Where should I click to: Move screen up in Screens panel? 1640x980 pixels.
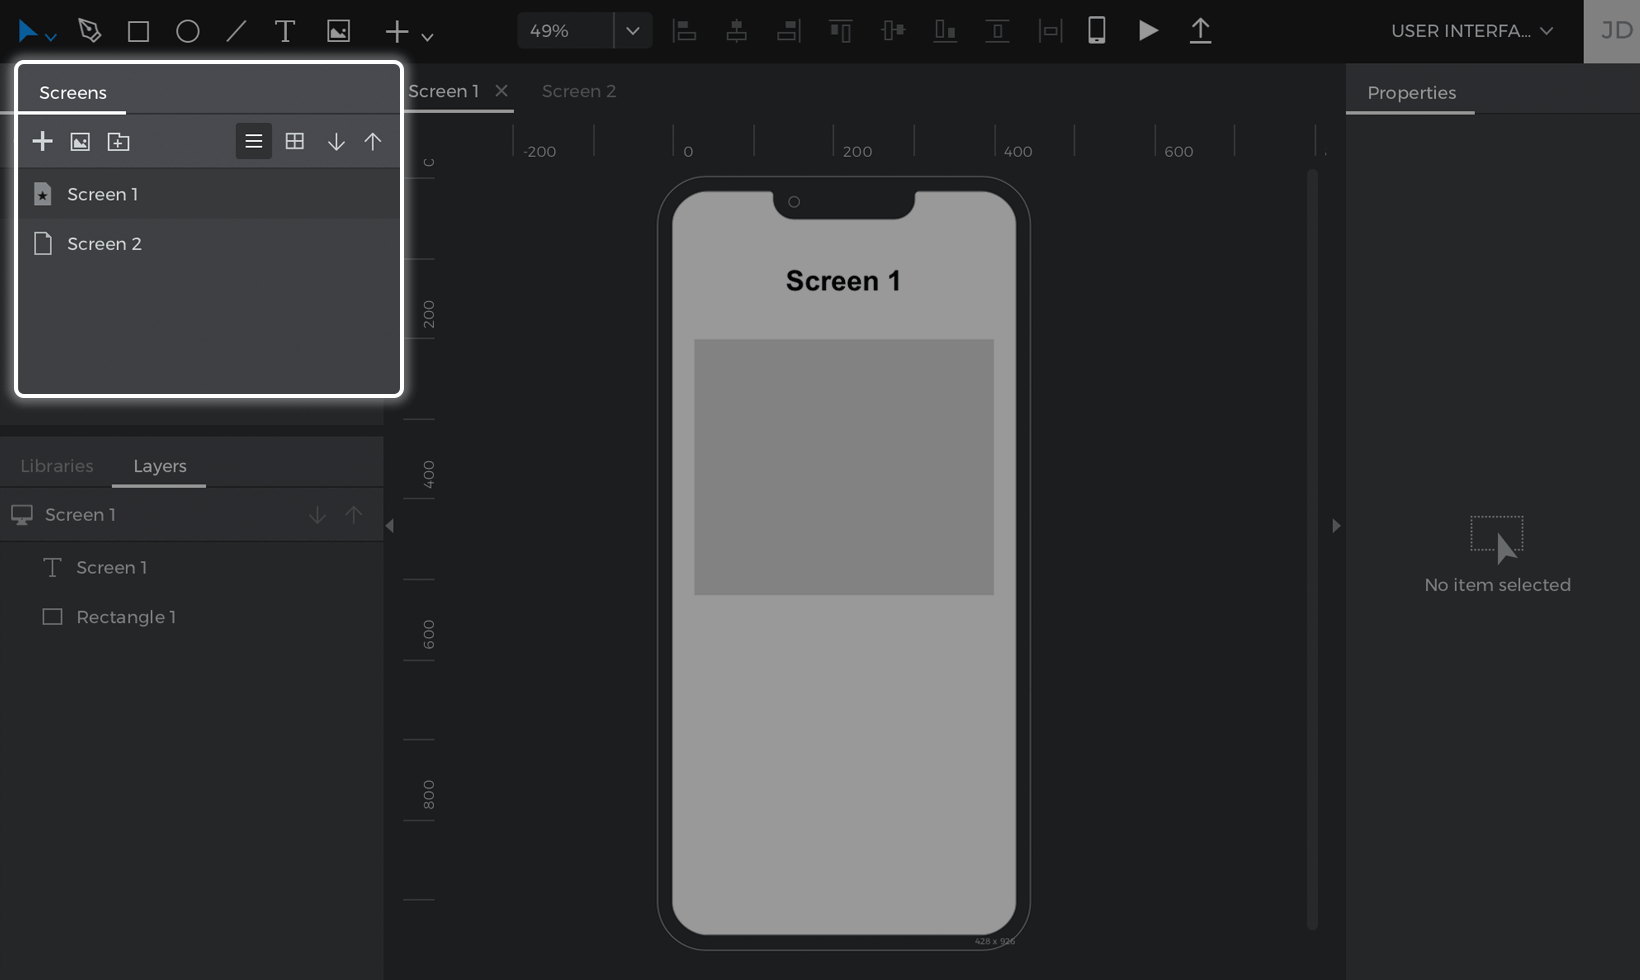[x=373, y=142]
